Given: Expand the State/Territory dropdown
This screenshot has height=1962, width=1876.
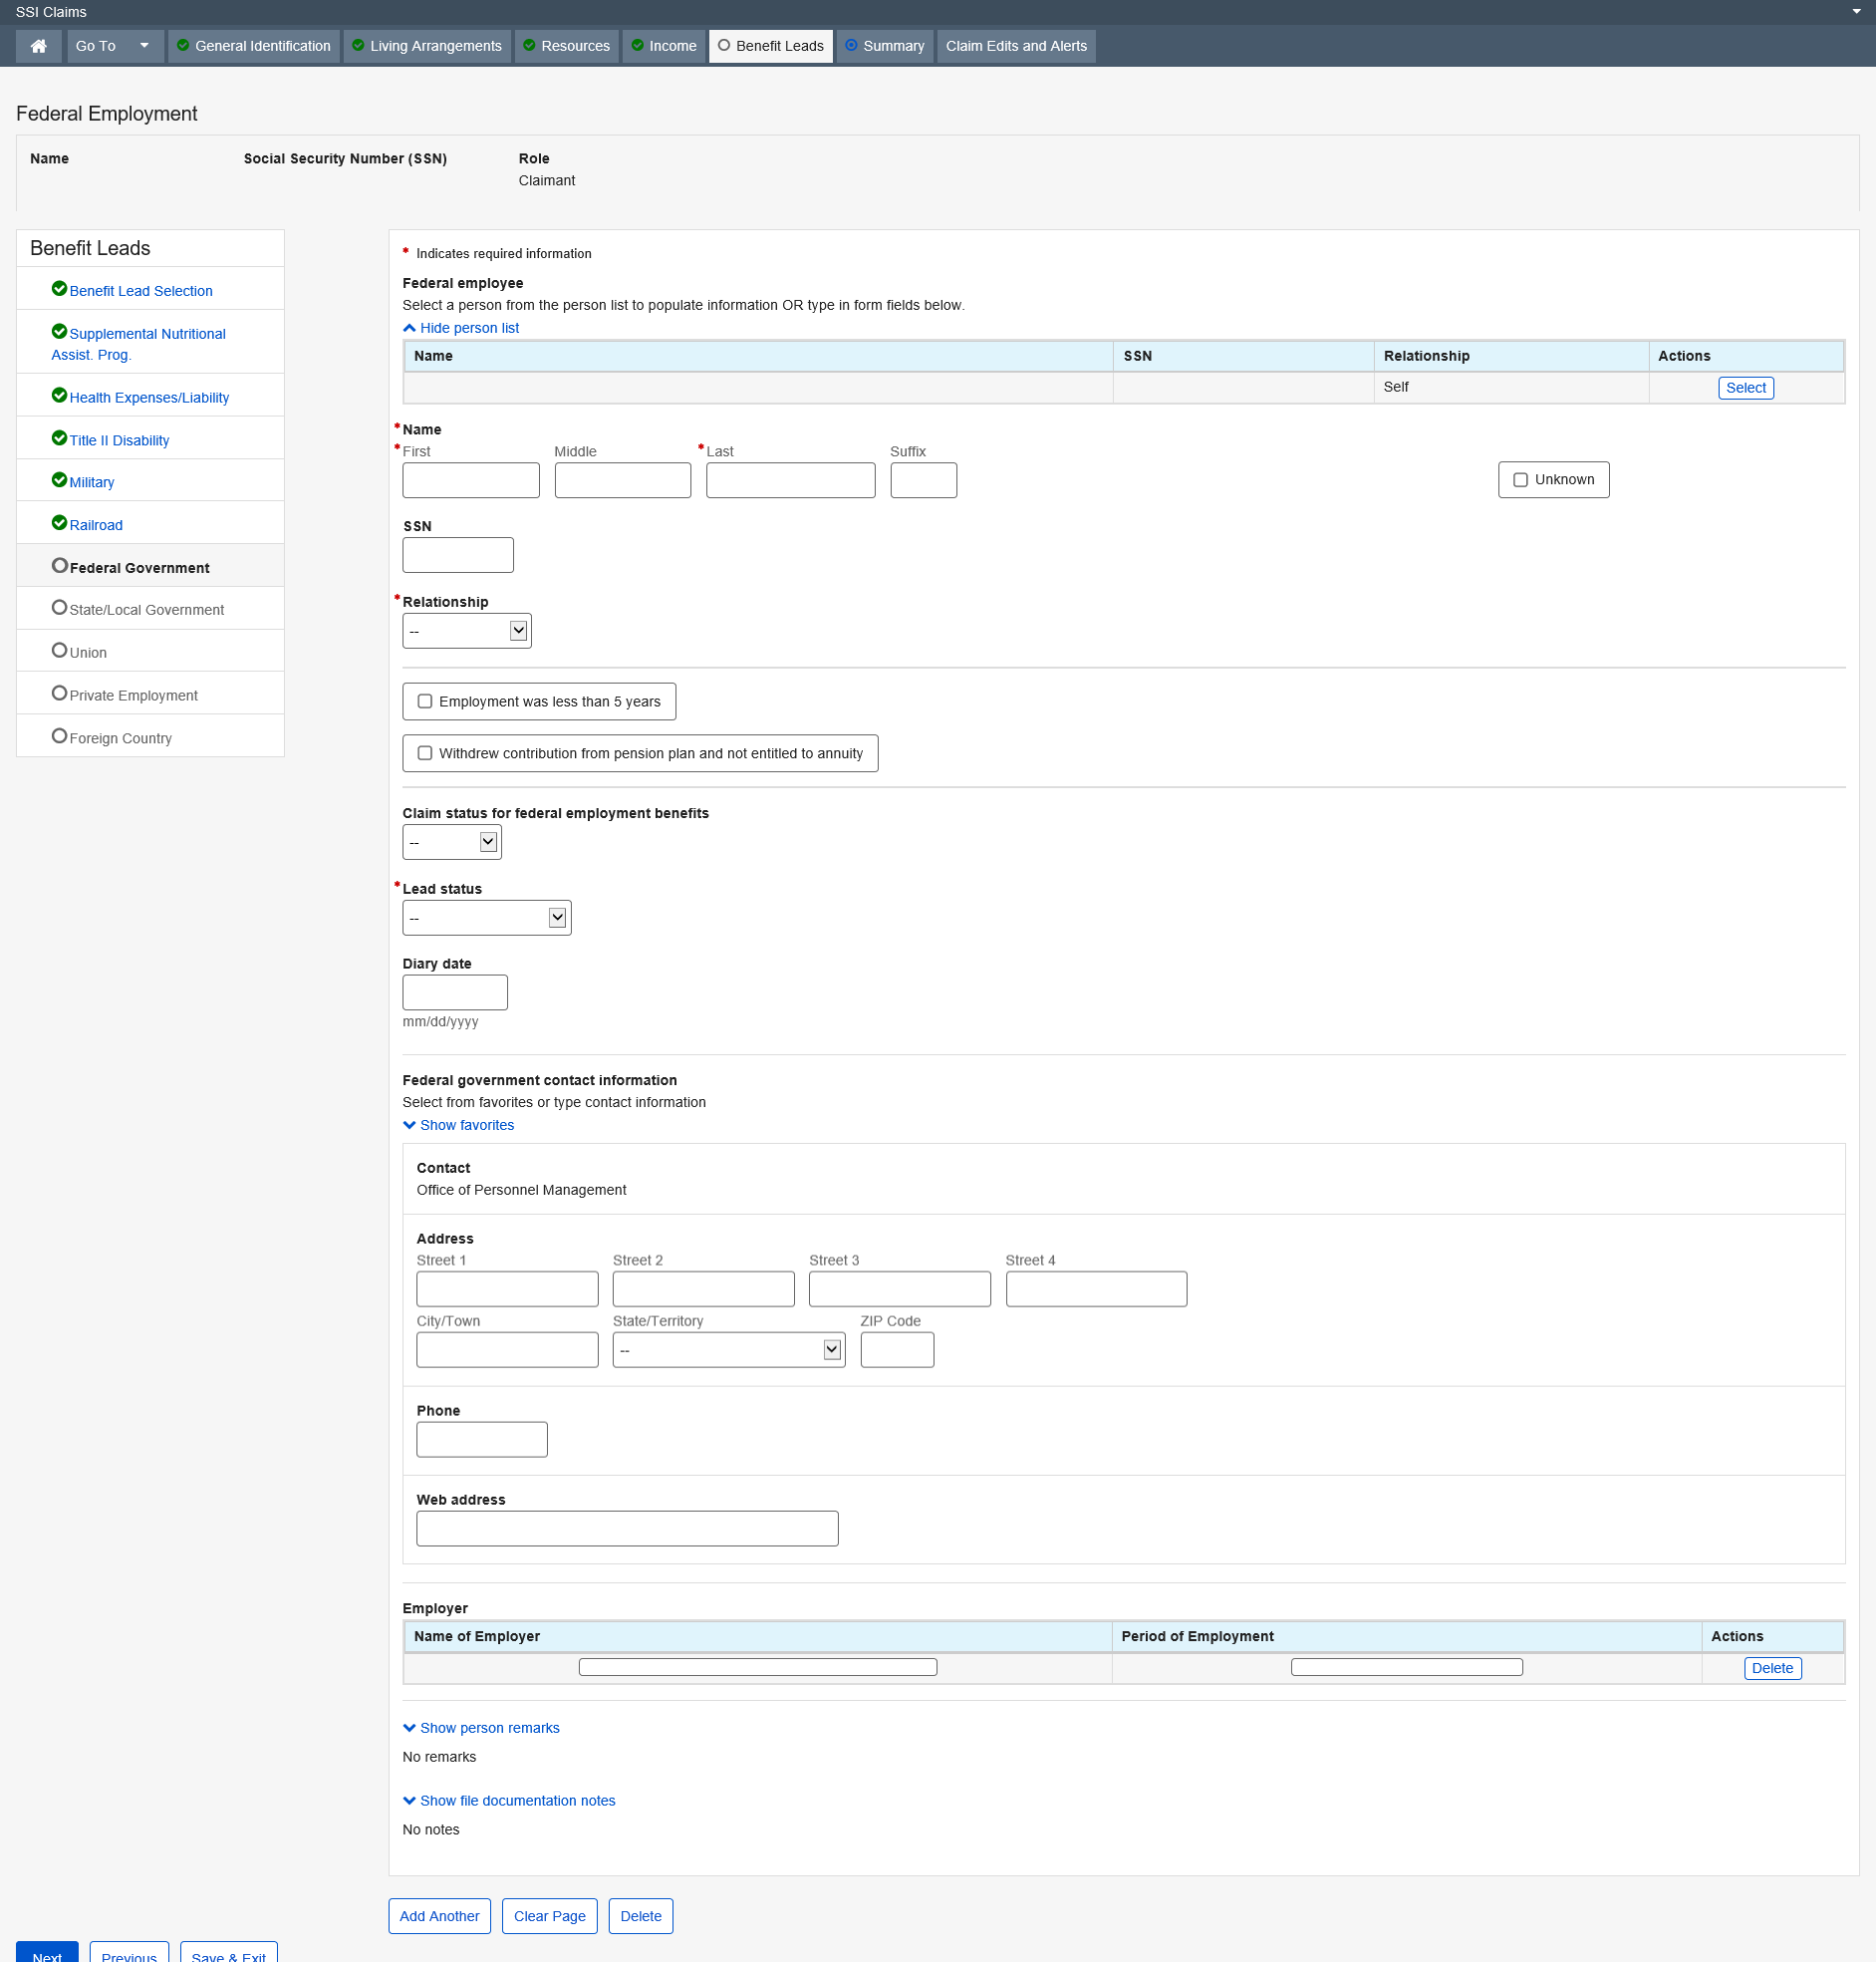Looking at the screenshot, I should point(728,1351).
